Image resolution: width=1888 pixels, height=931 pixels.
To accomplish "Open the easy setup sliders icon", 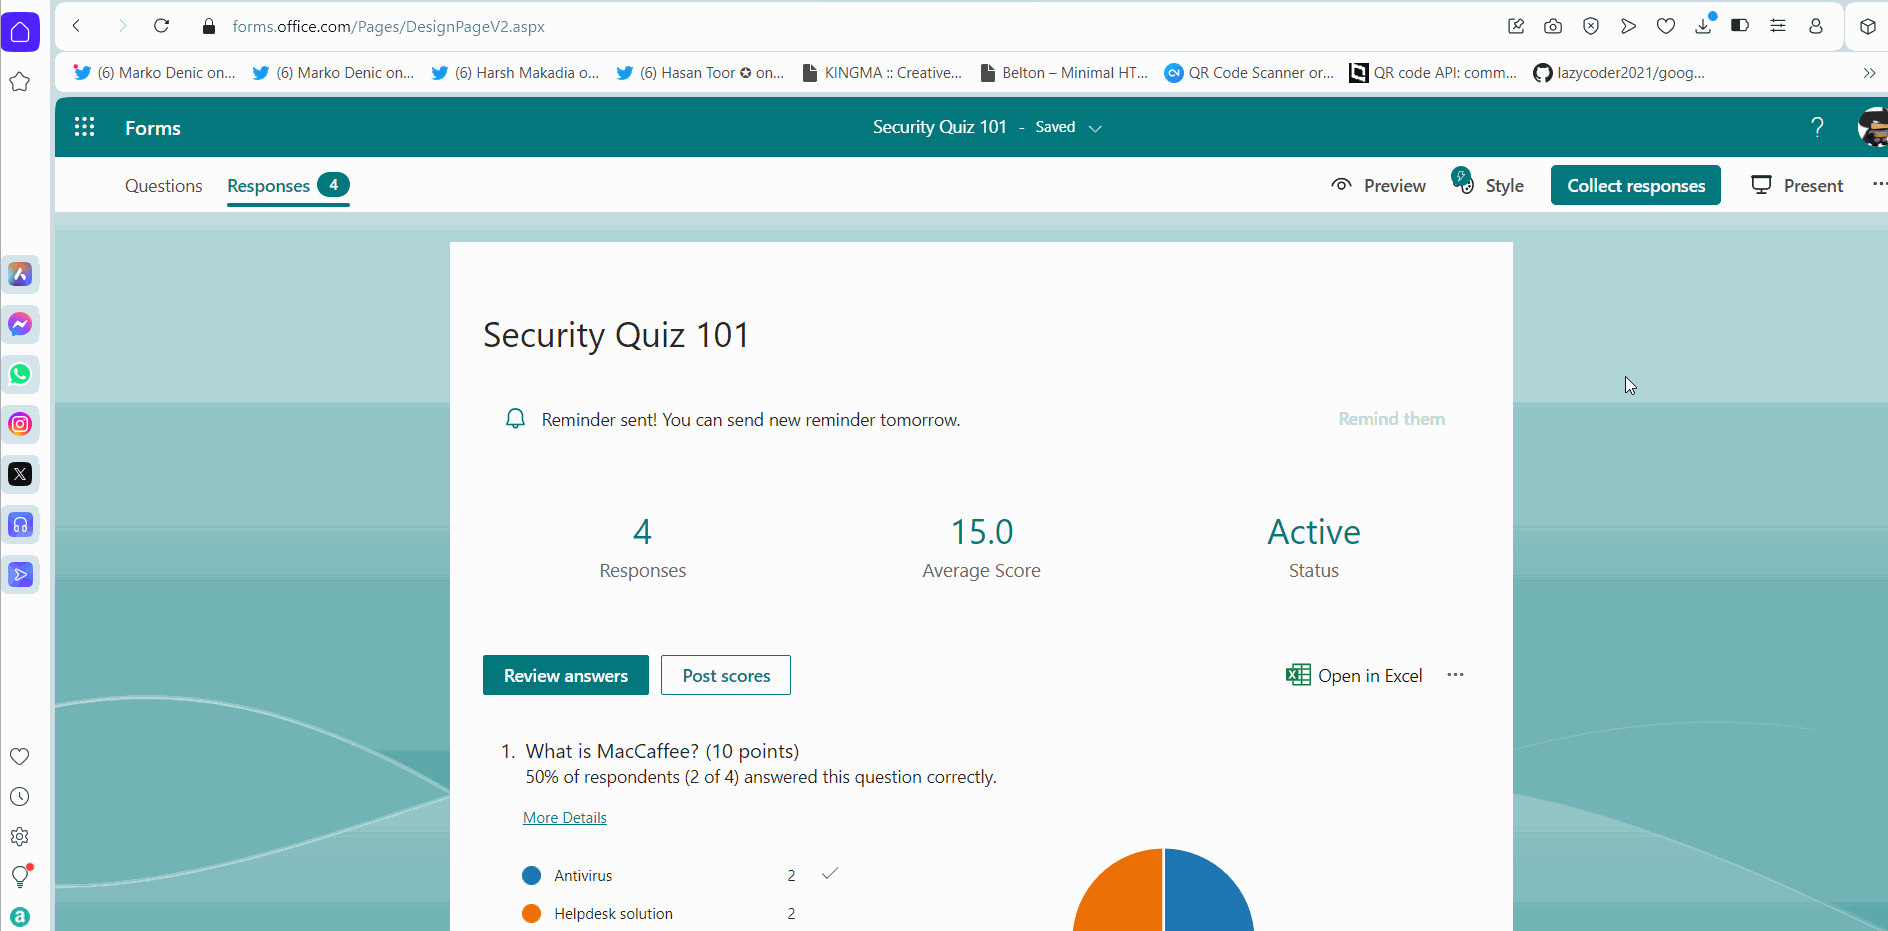I will point(1778,26).
